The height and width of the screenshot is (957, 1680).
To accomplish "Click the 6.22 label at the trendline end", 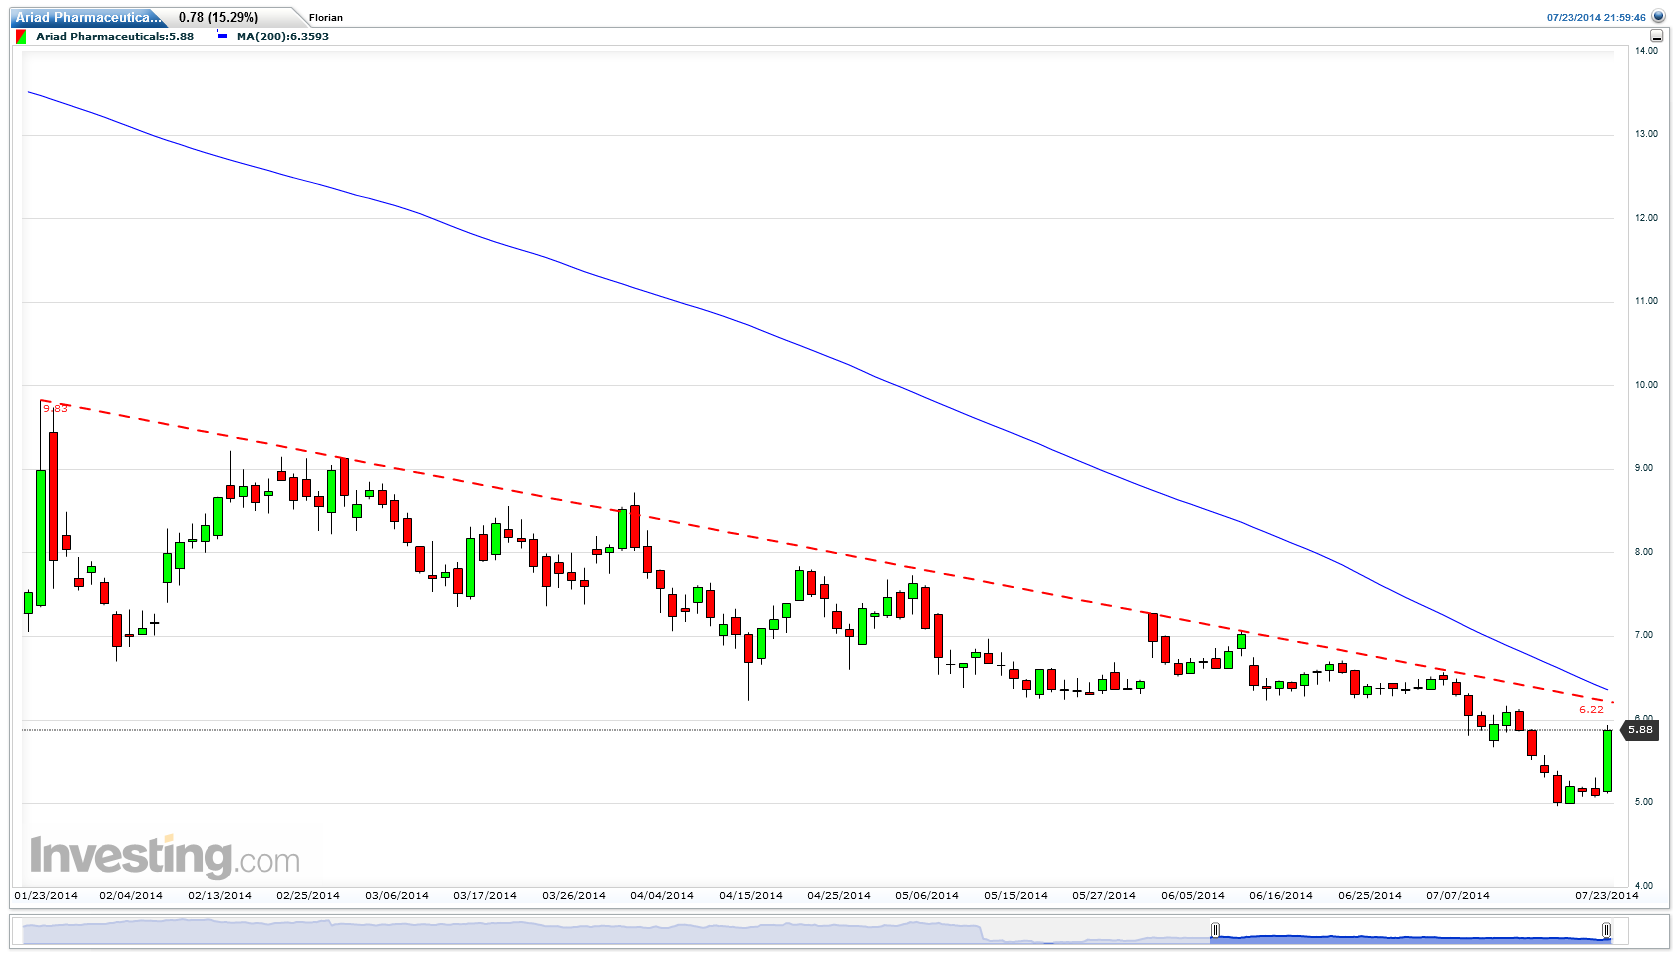I will 1589,709.
